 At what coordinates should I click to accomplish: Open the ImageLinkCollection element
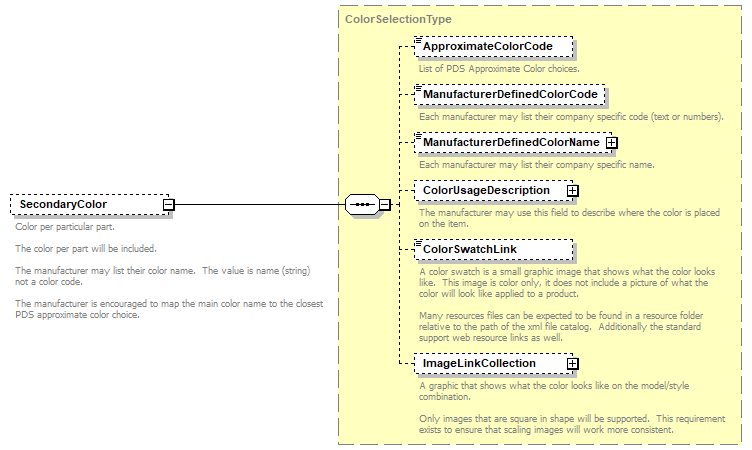pyautogui.click(x=488, y=363)
